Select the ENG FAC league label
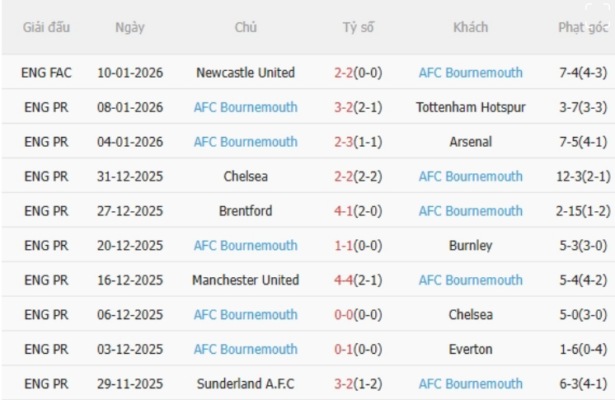Screen dimensions: 615x400 click(x=46, y=73)
